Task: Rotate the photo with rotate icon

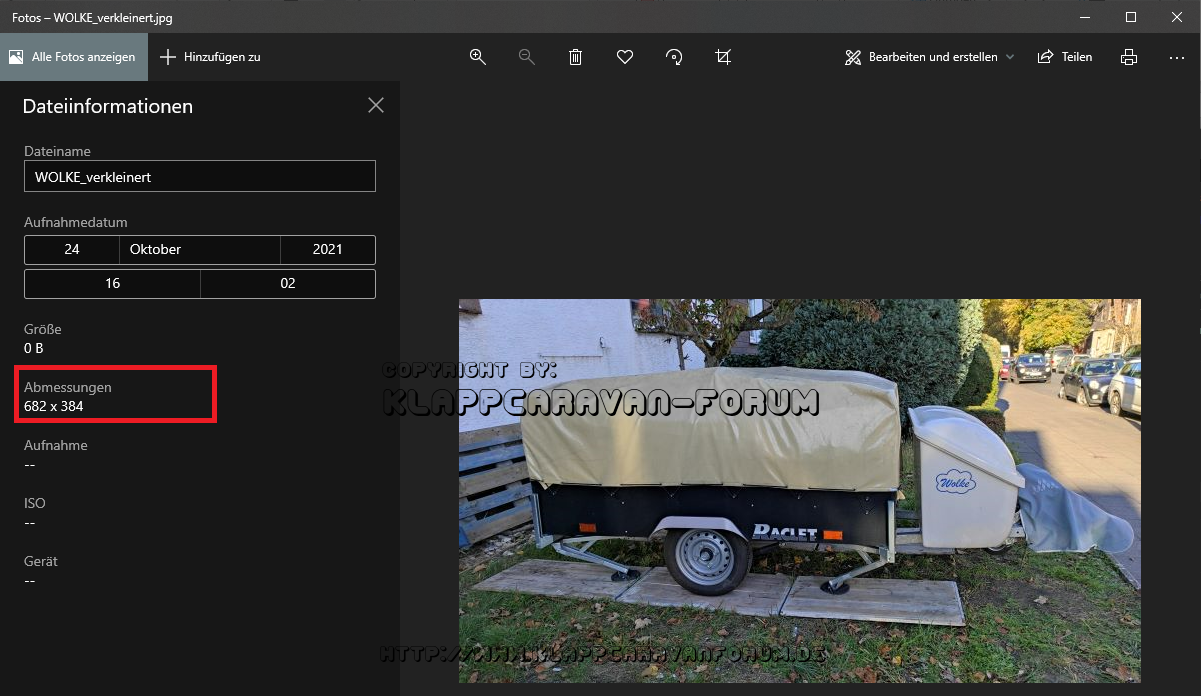Action: click(674, 57)
